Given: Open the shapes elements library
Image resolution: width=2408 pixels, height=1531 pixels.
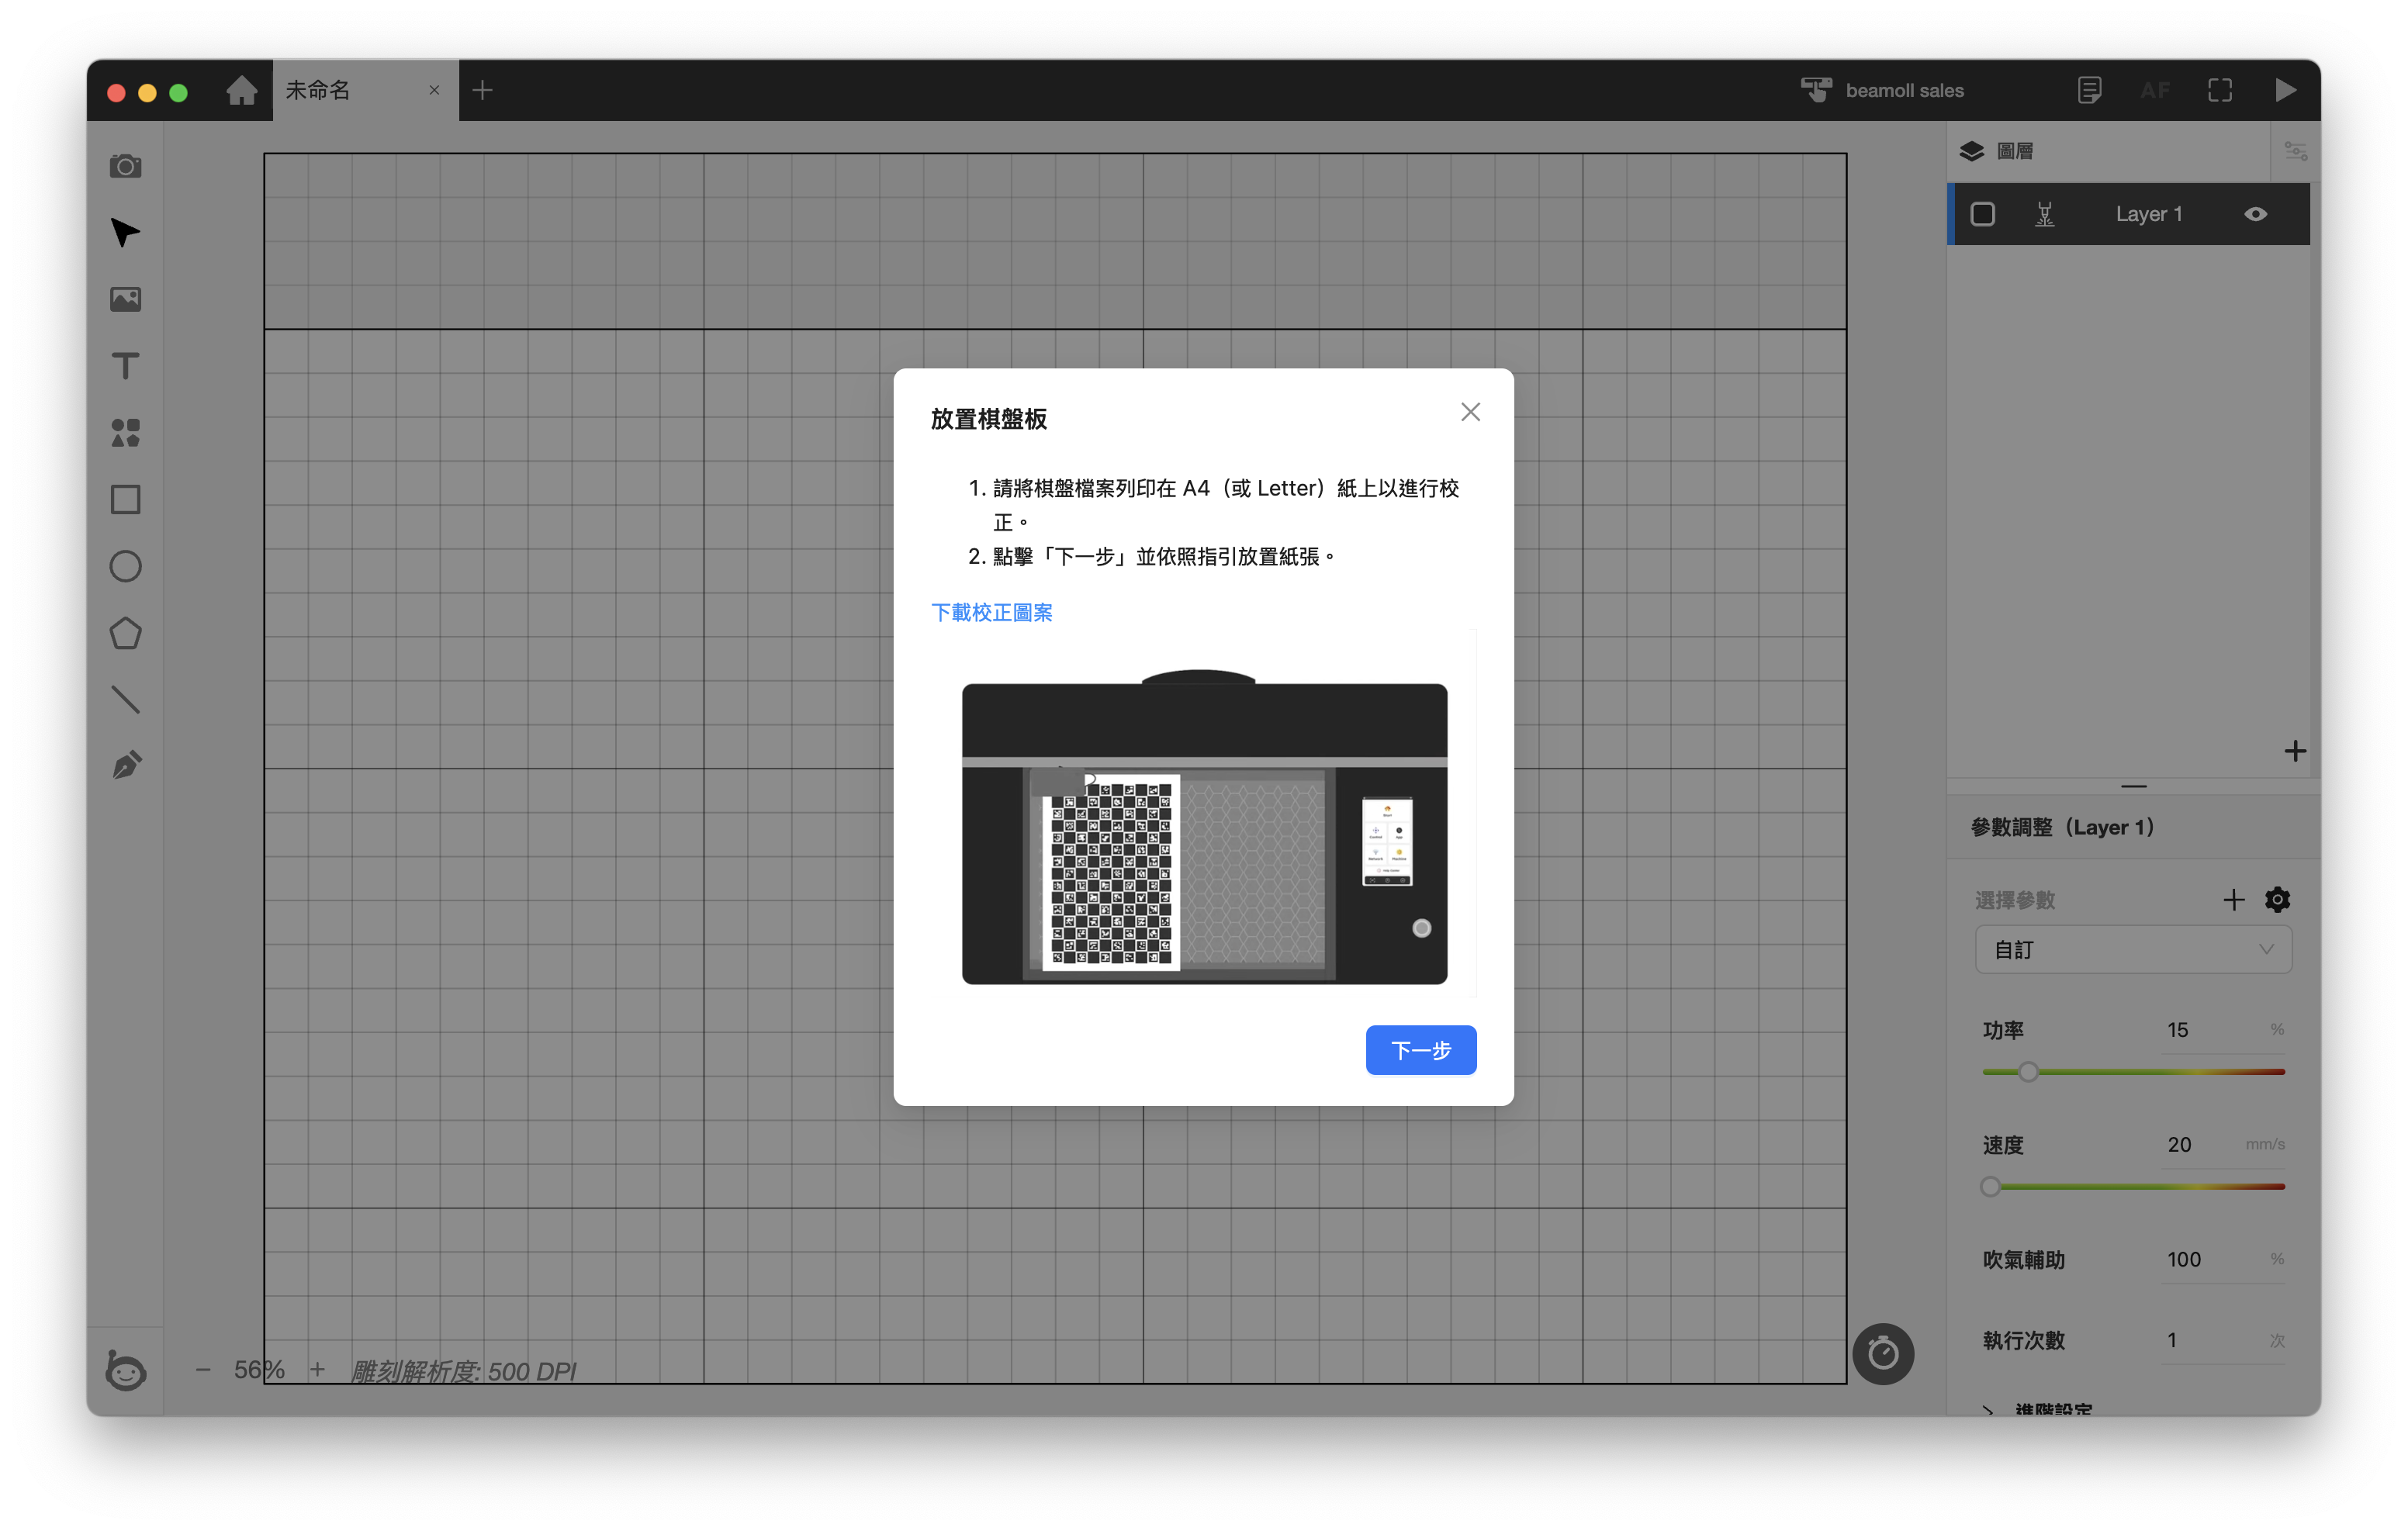Looking at the screenshot, I should point(125,433).
